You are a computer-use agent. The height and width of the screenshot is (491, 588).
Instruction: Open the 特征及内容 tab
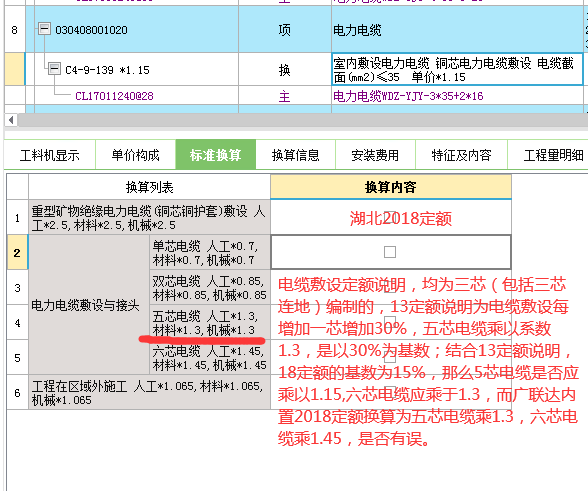pos(461,155)
